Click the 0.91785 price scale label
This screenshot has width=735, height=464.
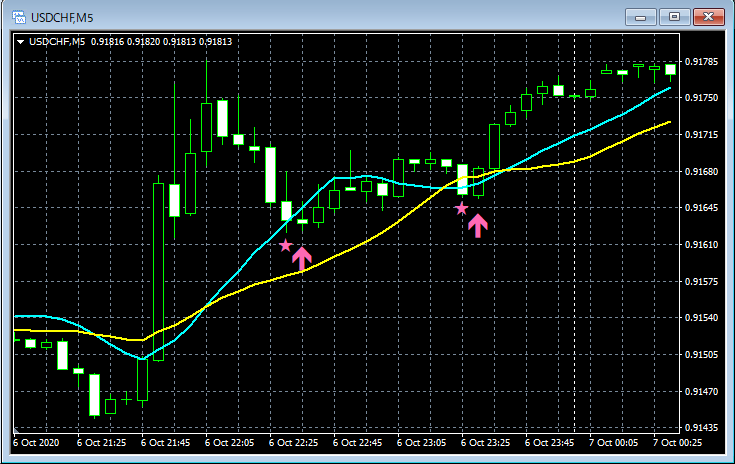point(701,62)
